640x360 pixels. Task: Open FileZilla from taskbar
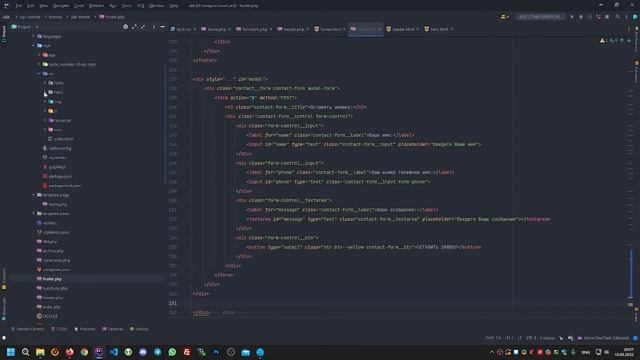click(x=187, y=352)
